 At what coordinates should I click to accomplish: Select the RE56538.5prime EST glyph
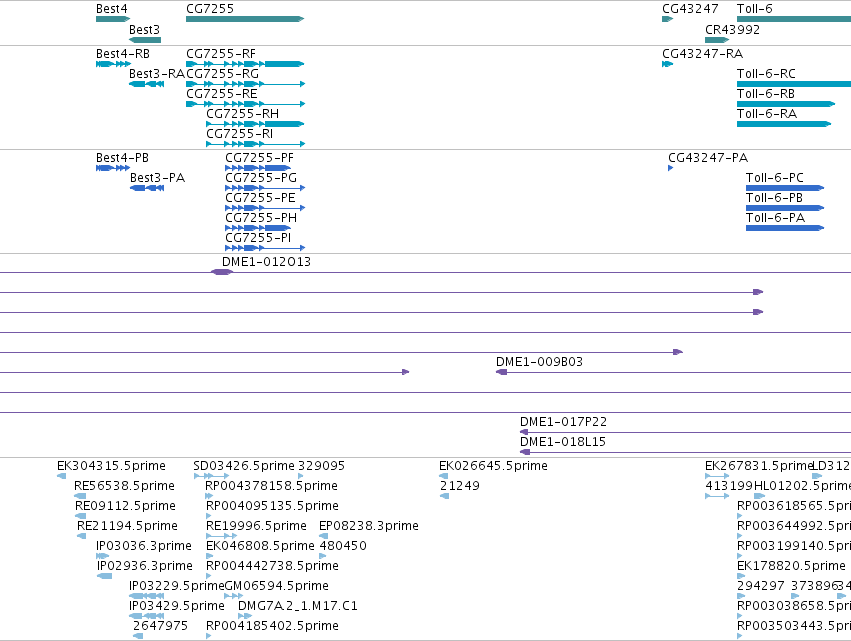[80, 496]
